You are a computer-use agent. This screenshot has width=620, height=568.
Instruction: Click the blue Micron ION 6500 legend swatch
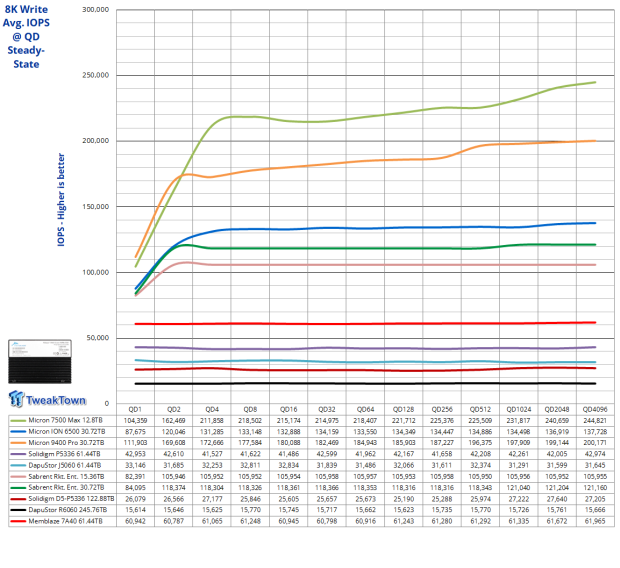click(x=18, y=432)
